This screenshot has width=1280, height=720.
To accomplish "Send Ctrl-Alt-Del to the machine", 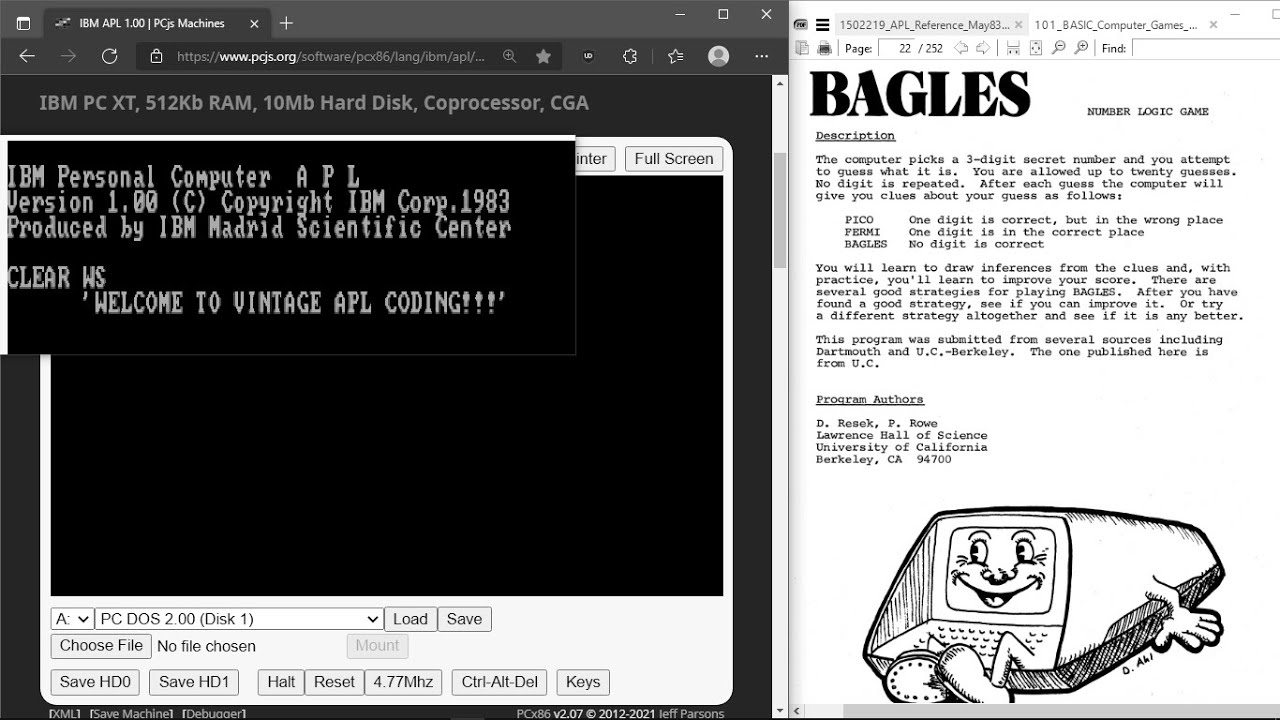I will tap(499, 682).
